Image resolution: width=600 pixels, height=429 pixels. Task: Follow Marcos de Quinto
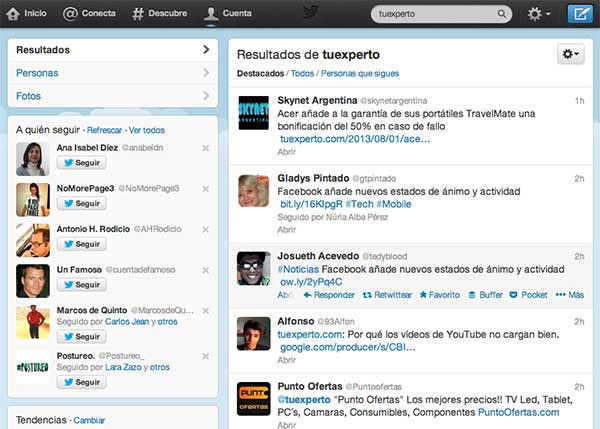click(82, 337)
